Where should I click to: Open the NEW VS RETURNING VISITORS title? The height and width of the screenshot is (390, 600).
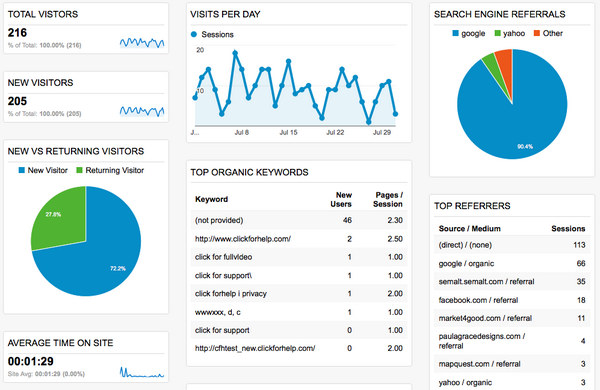coord(76,151)
